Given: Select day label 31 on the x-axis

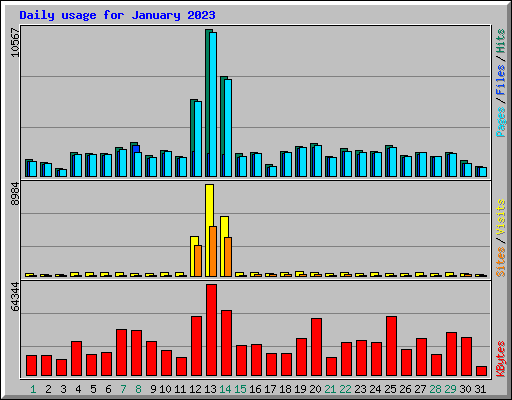Looking at the screenshot, I should 480,389.
